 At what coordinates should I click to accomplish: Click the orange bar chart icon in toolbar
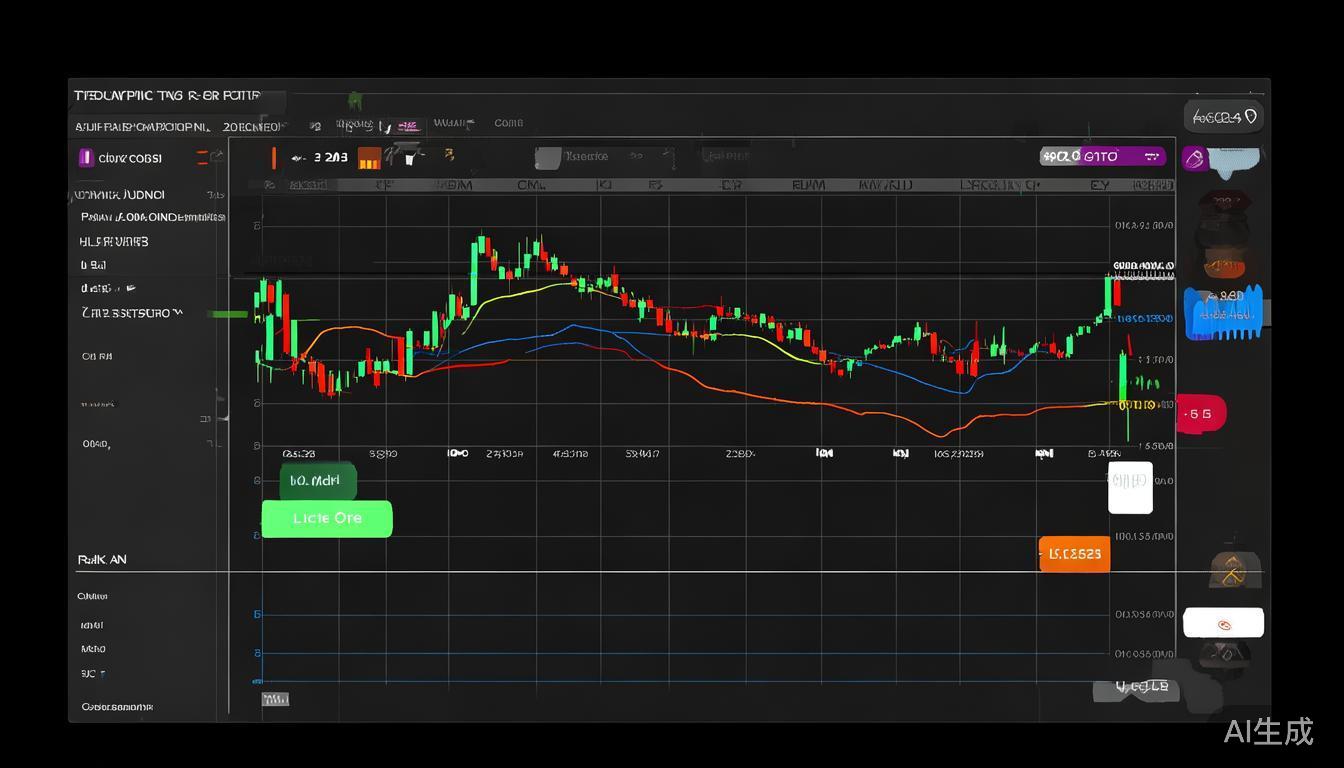click(x=369, y=157)
